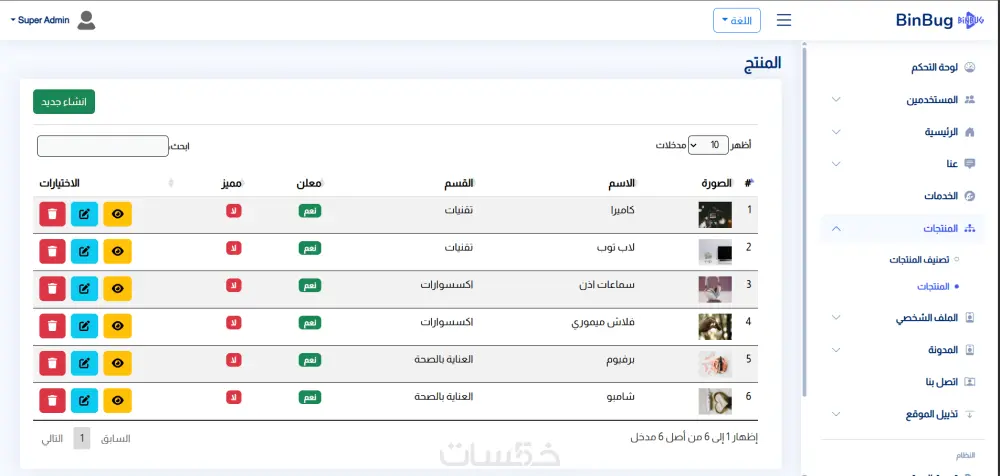View the كاميرا product with eye icon
This screenshot has width=1000, height=476.
(117, 214)
